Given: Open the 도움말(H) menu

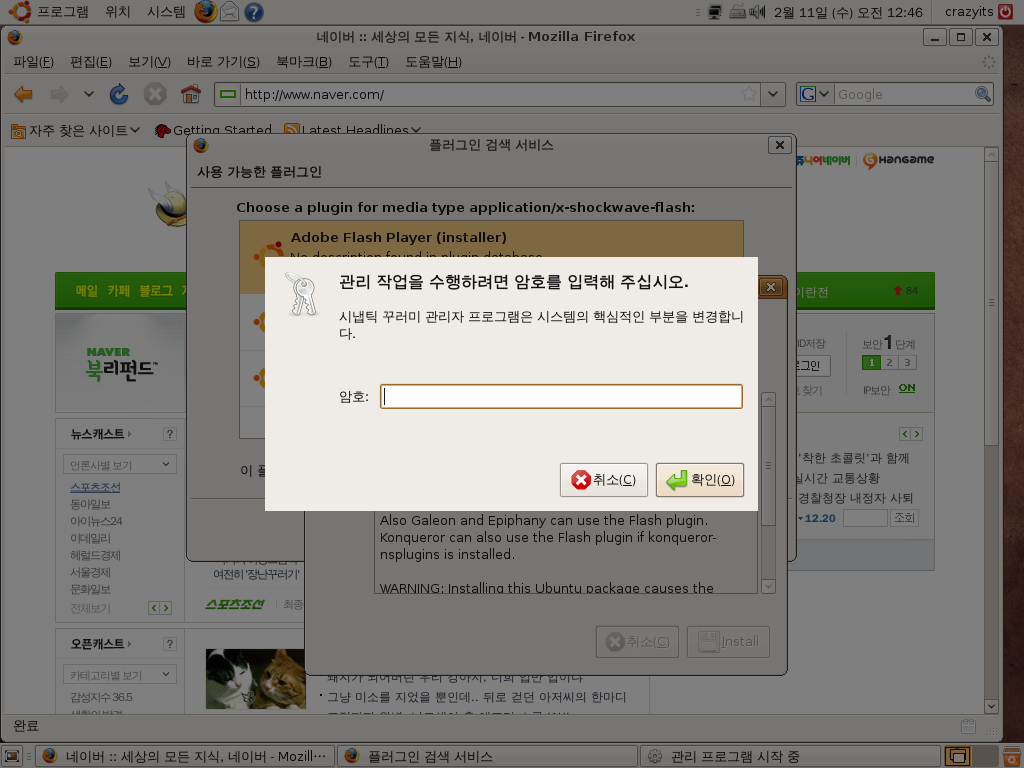Looking at the screenshot, I should (x=433, y=62).
